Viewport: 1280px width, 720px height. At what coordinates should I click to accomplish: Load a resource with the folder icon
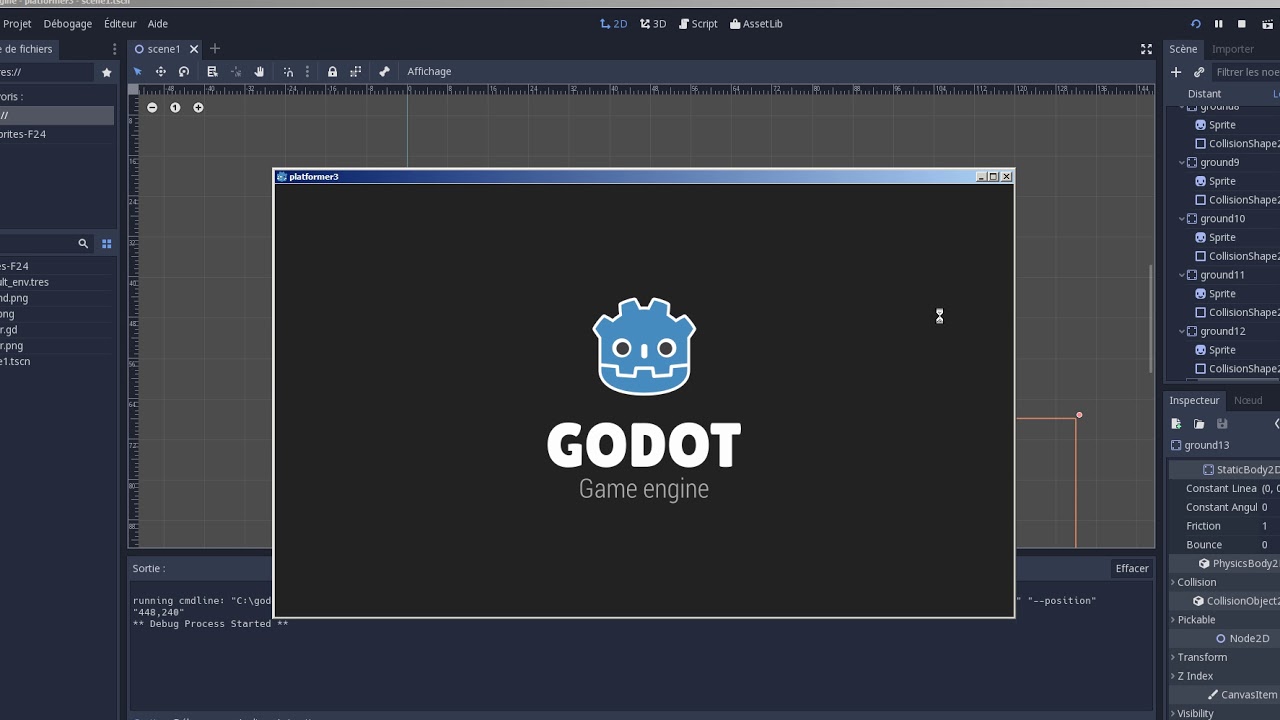pyautogui.click(x=1199, y=424)
